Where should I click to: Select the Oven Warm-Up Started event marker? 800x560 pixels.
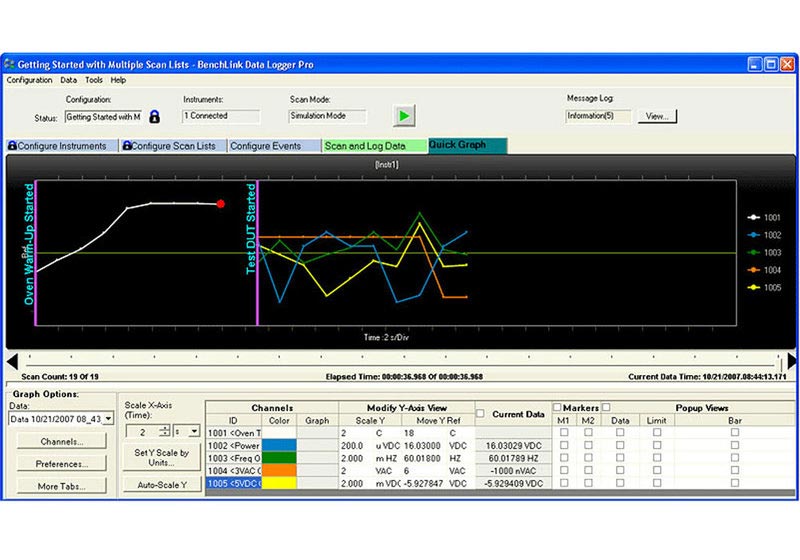tap(29, 245)
